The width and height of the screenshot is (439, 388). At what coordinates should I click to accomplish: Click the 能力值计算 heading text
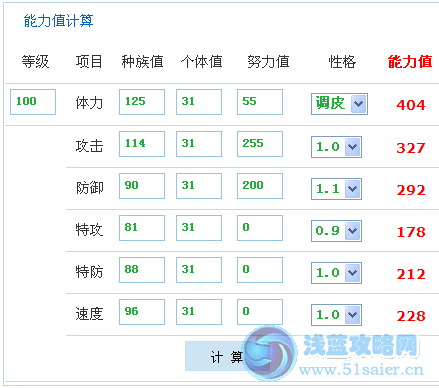coord(58,21)
